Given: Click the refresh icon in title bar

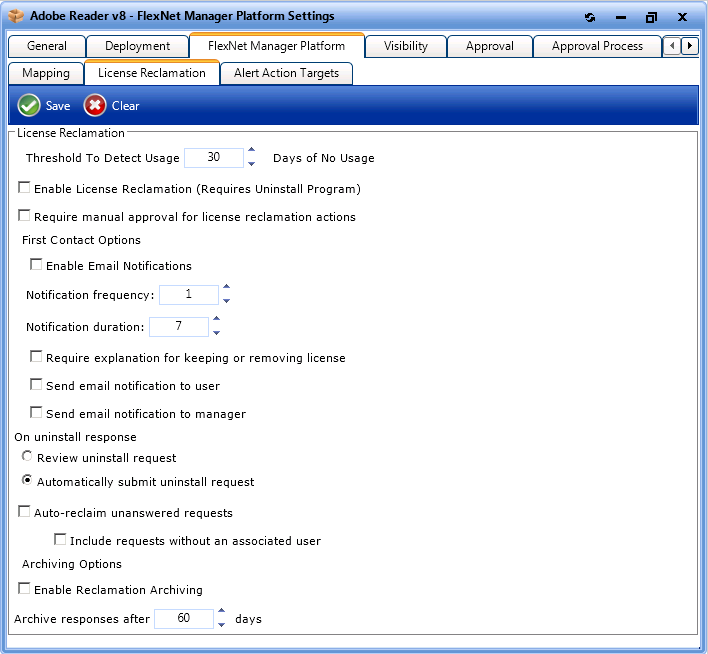Looking at the screenshot, I should point(590,18).
